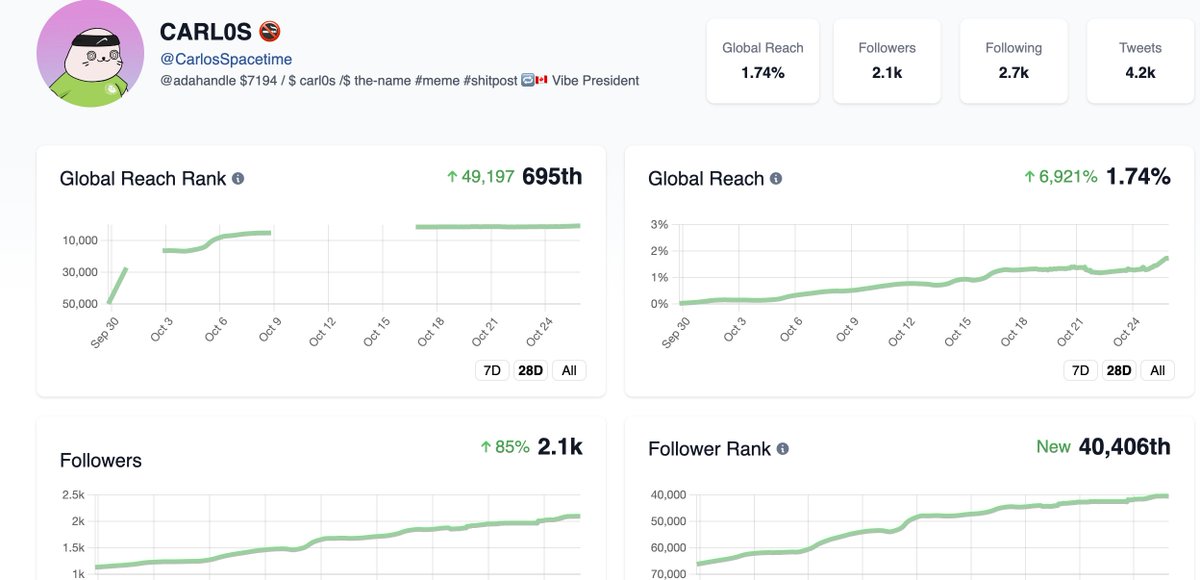Screen dimensions: 1200x580
Task: Click the #shitpost hashtag in bio
Action: 492,80
